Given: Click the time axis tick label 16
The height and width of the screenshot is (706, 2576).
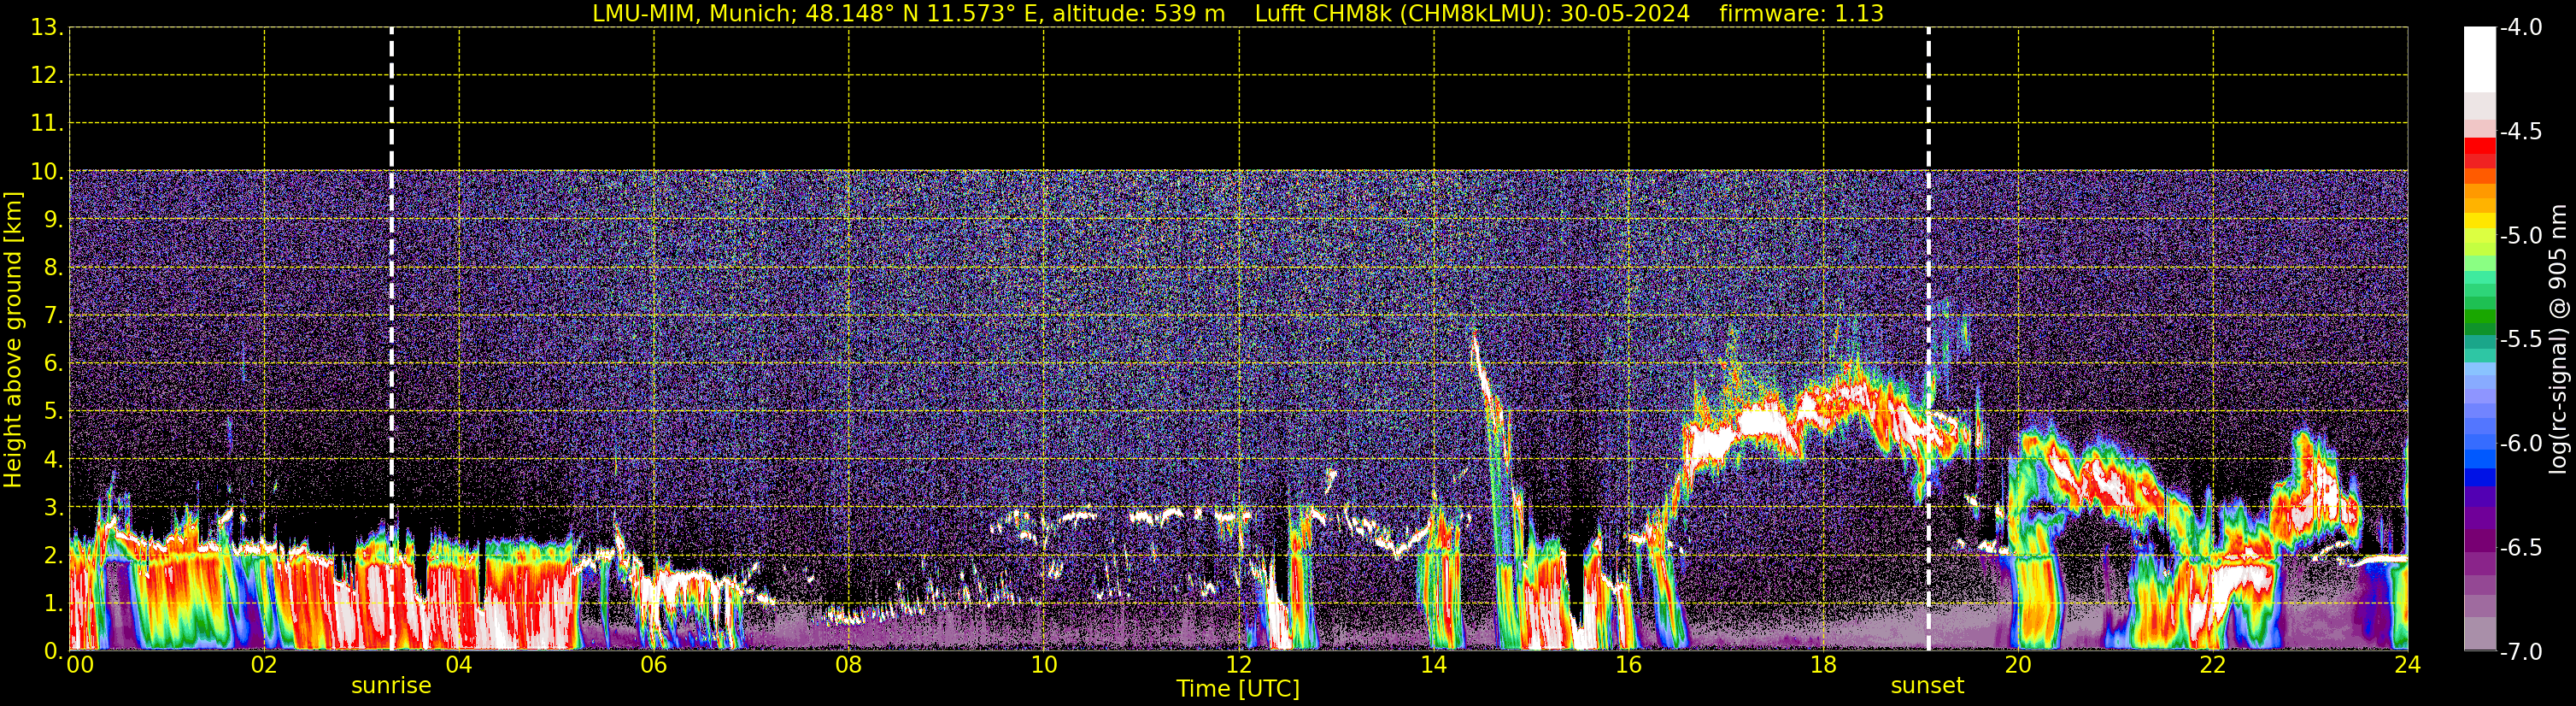Looking at the screenshot, I should pos(1629,665).
